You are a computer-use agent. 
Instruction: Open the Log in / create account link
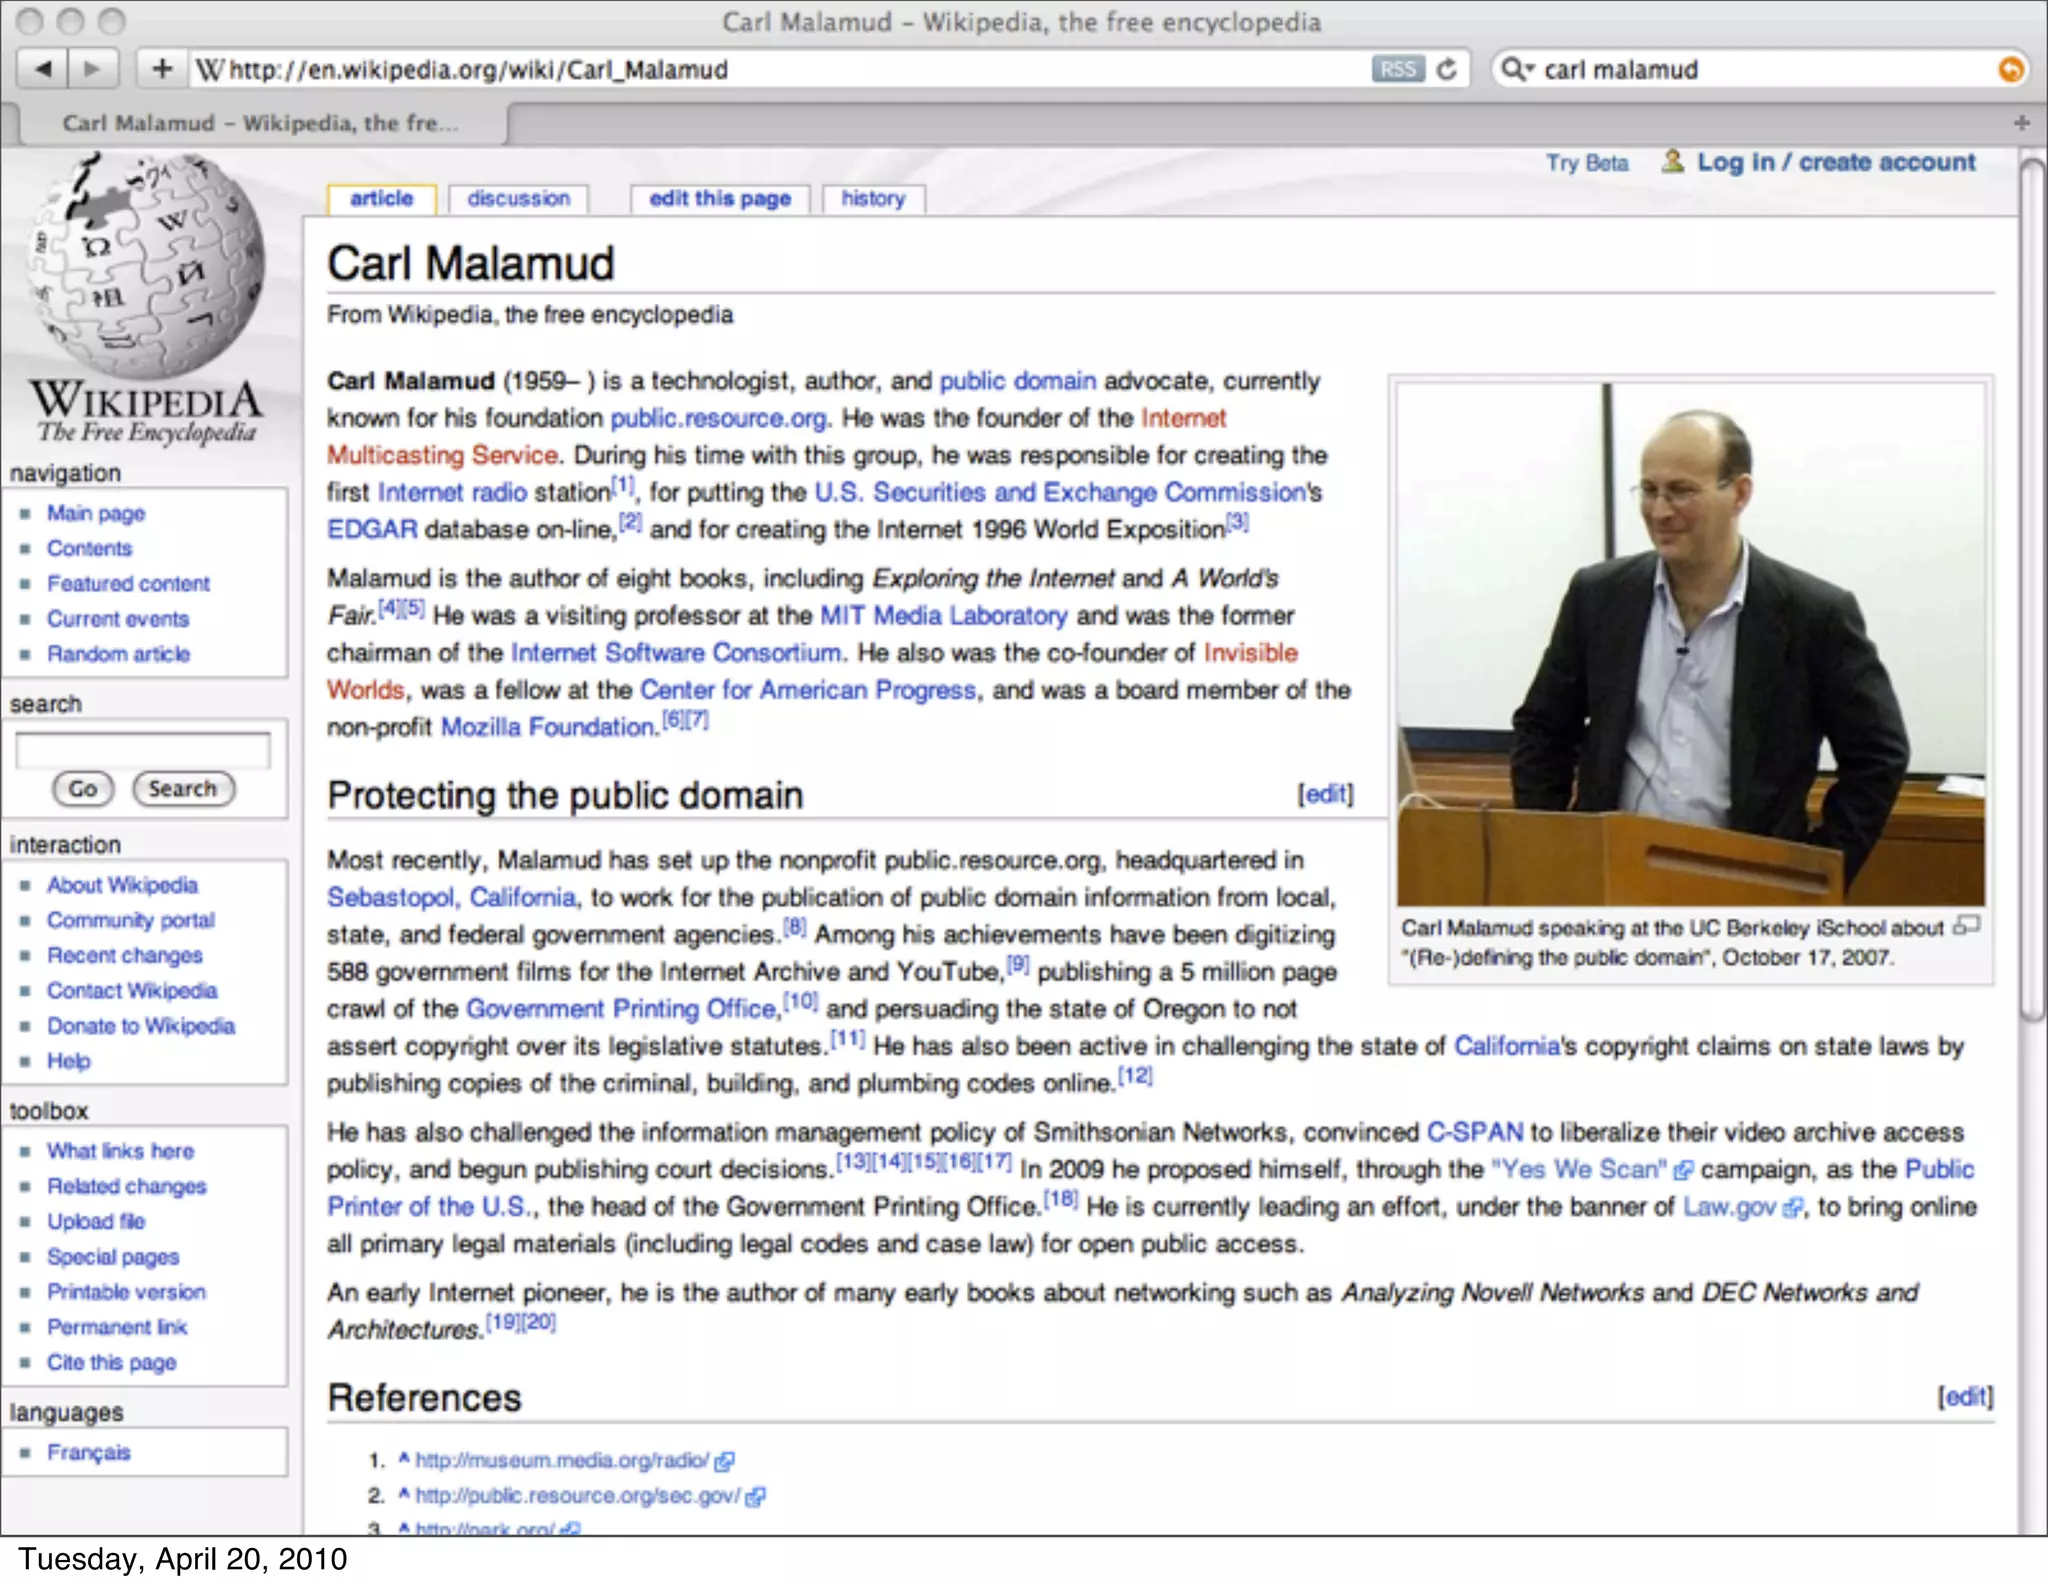pyautogui.click(x=1835, y=162)
